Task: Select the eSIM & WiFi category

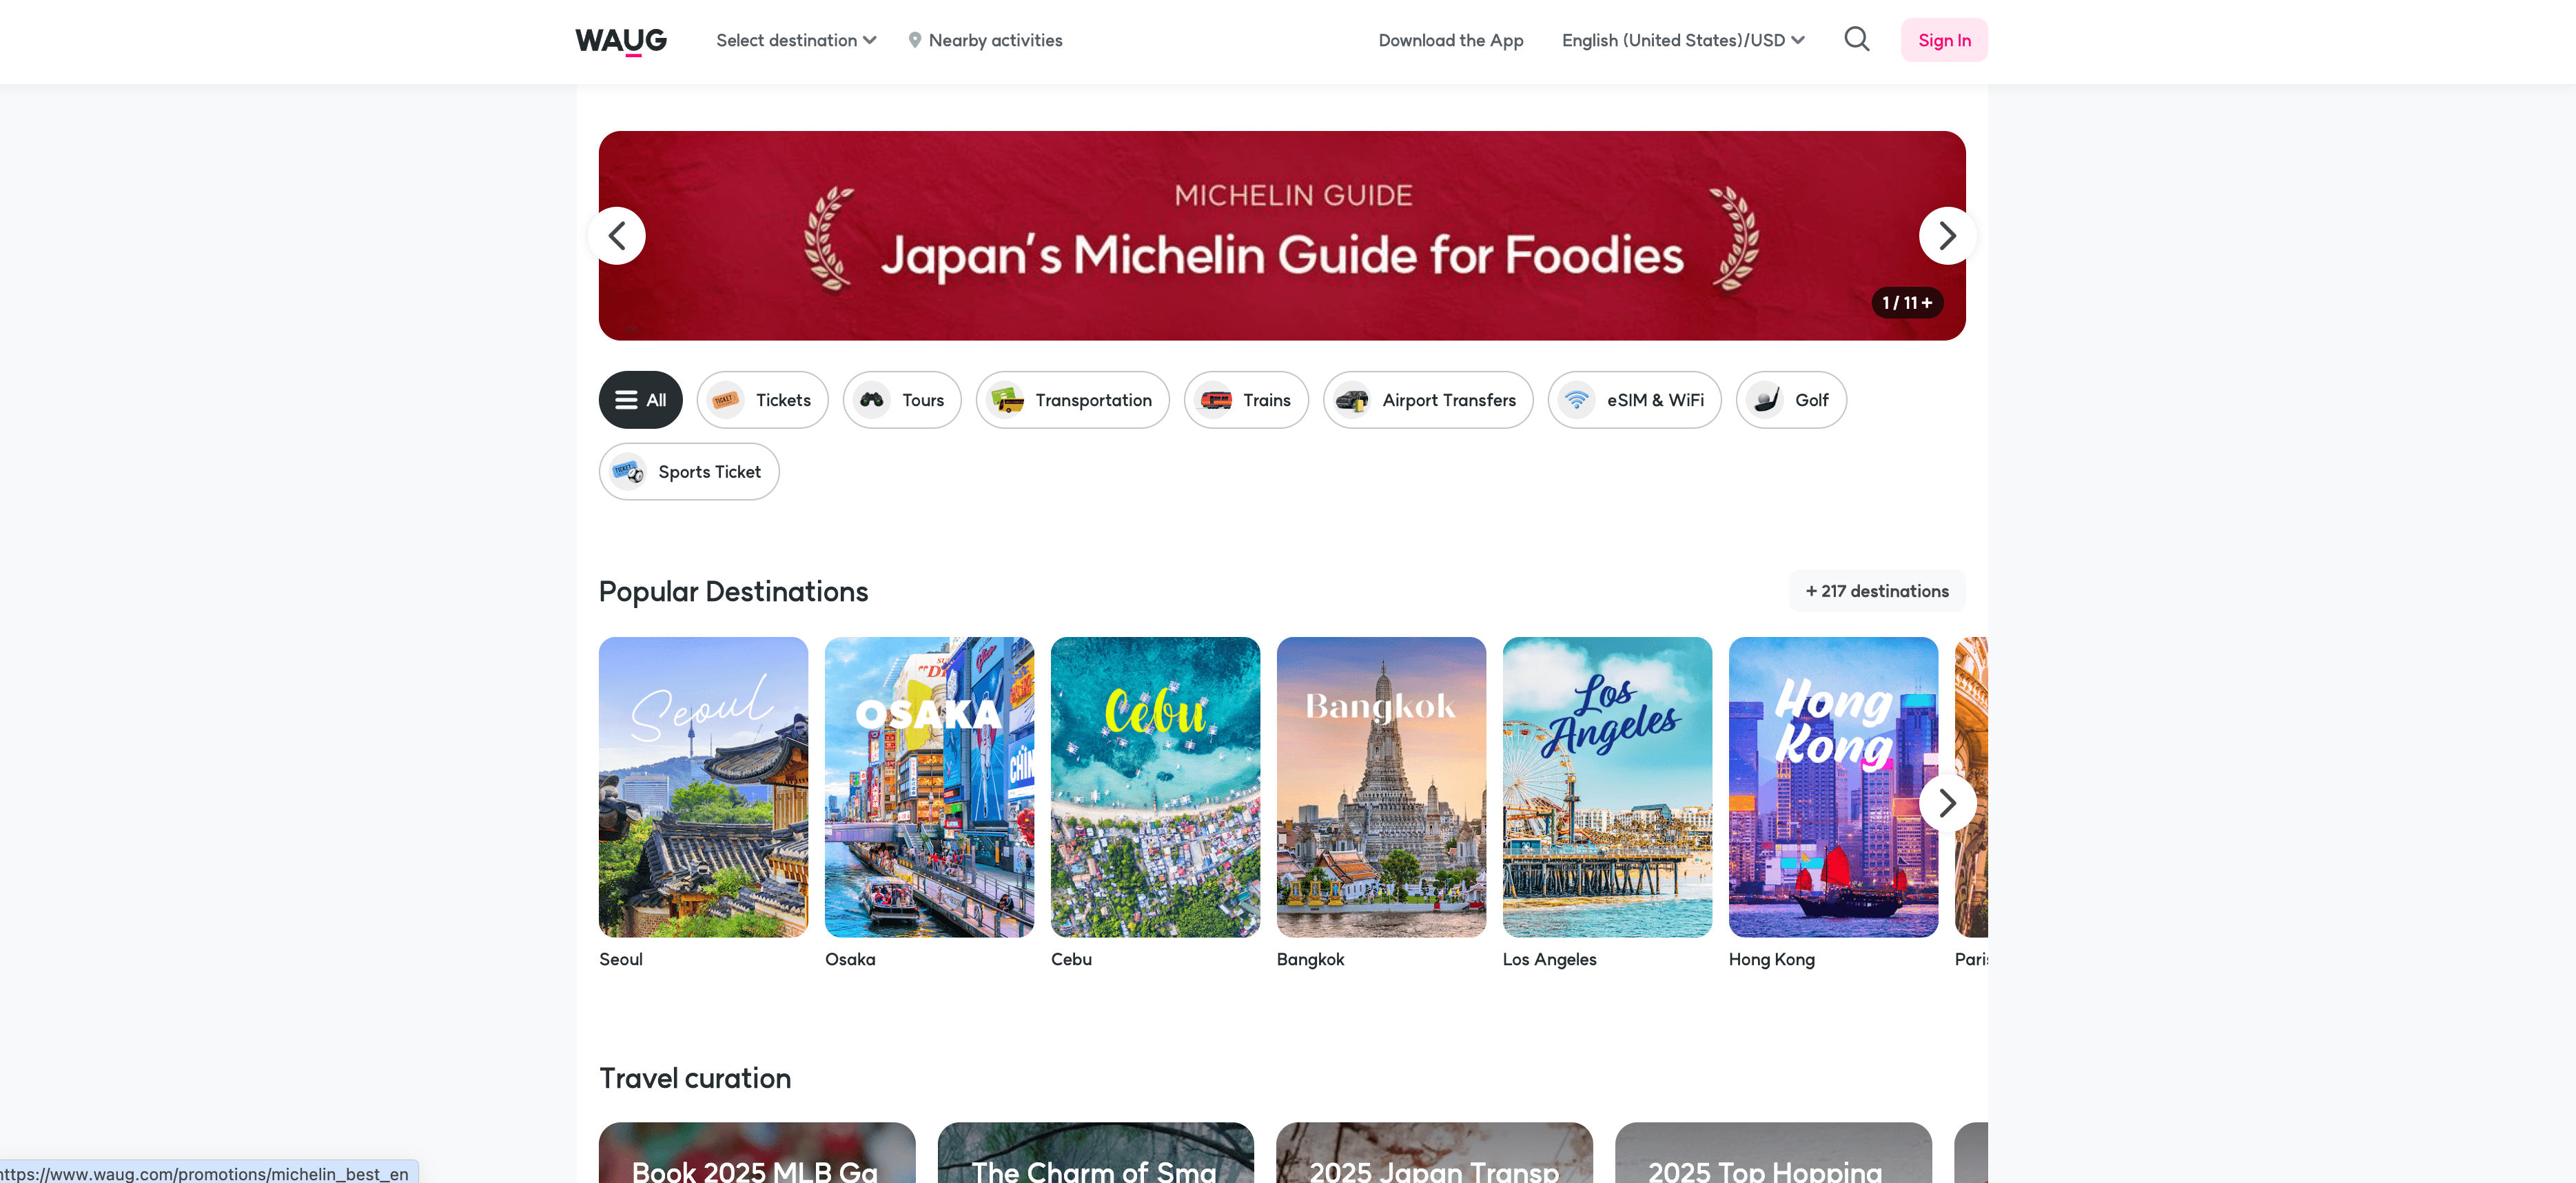Action: [1634, 400]
